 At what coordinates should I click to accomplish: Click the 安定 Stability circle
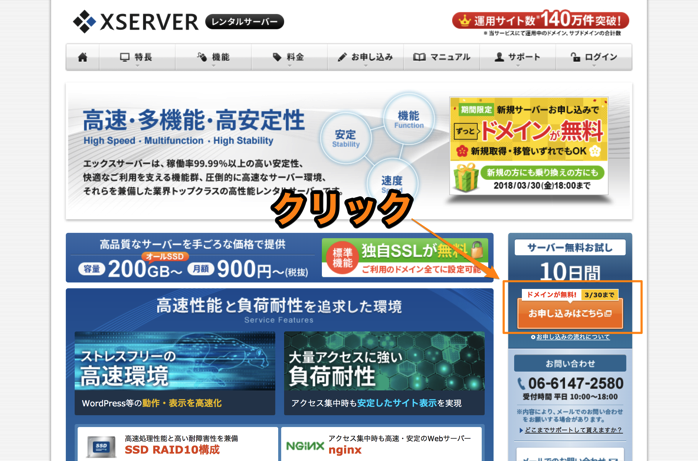coord(346,137)
